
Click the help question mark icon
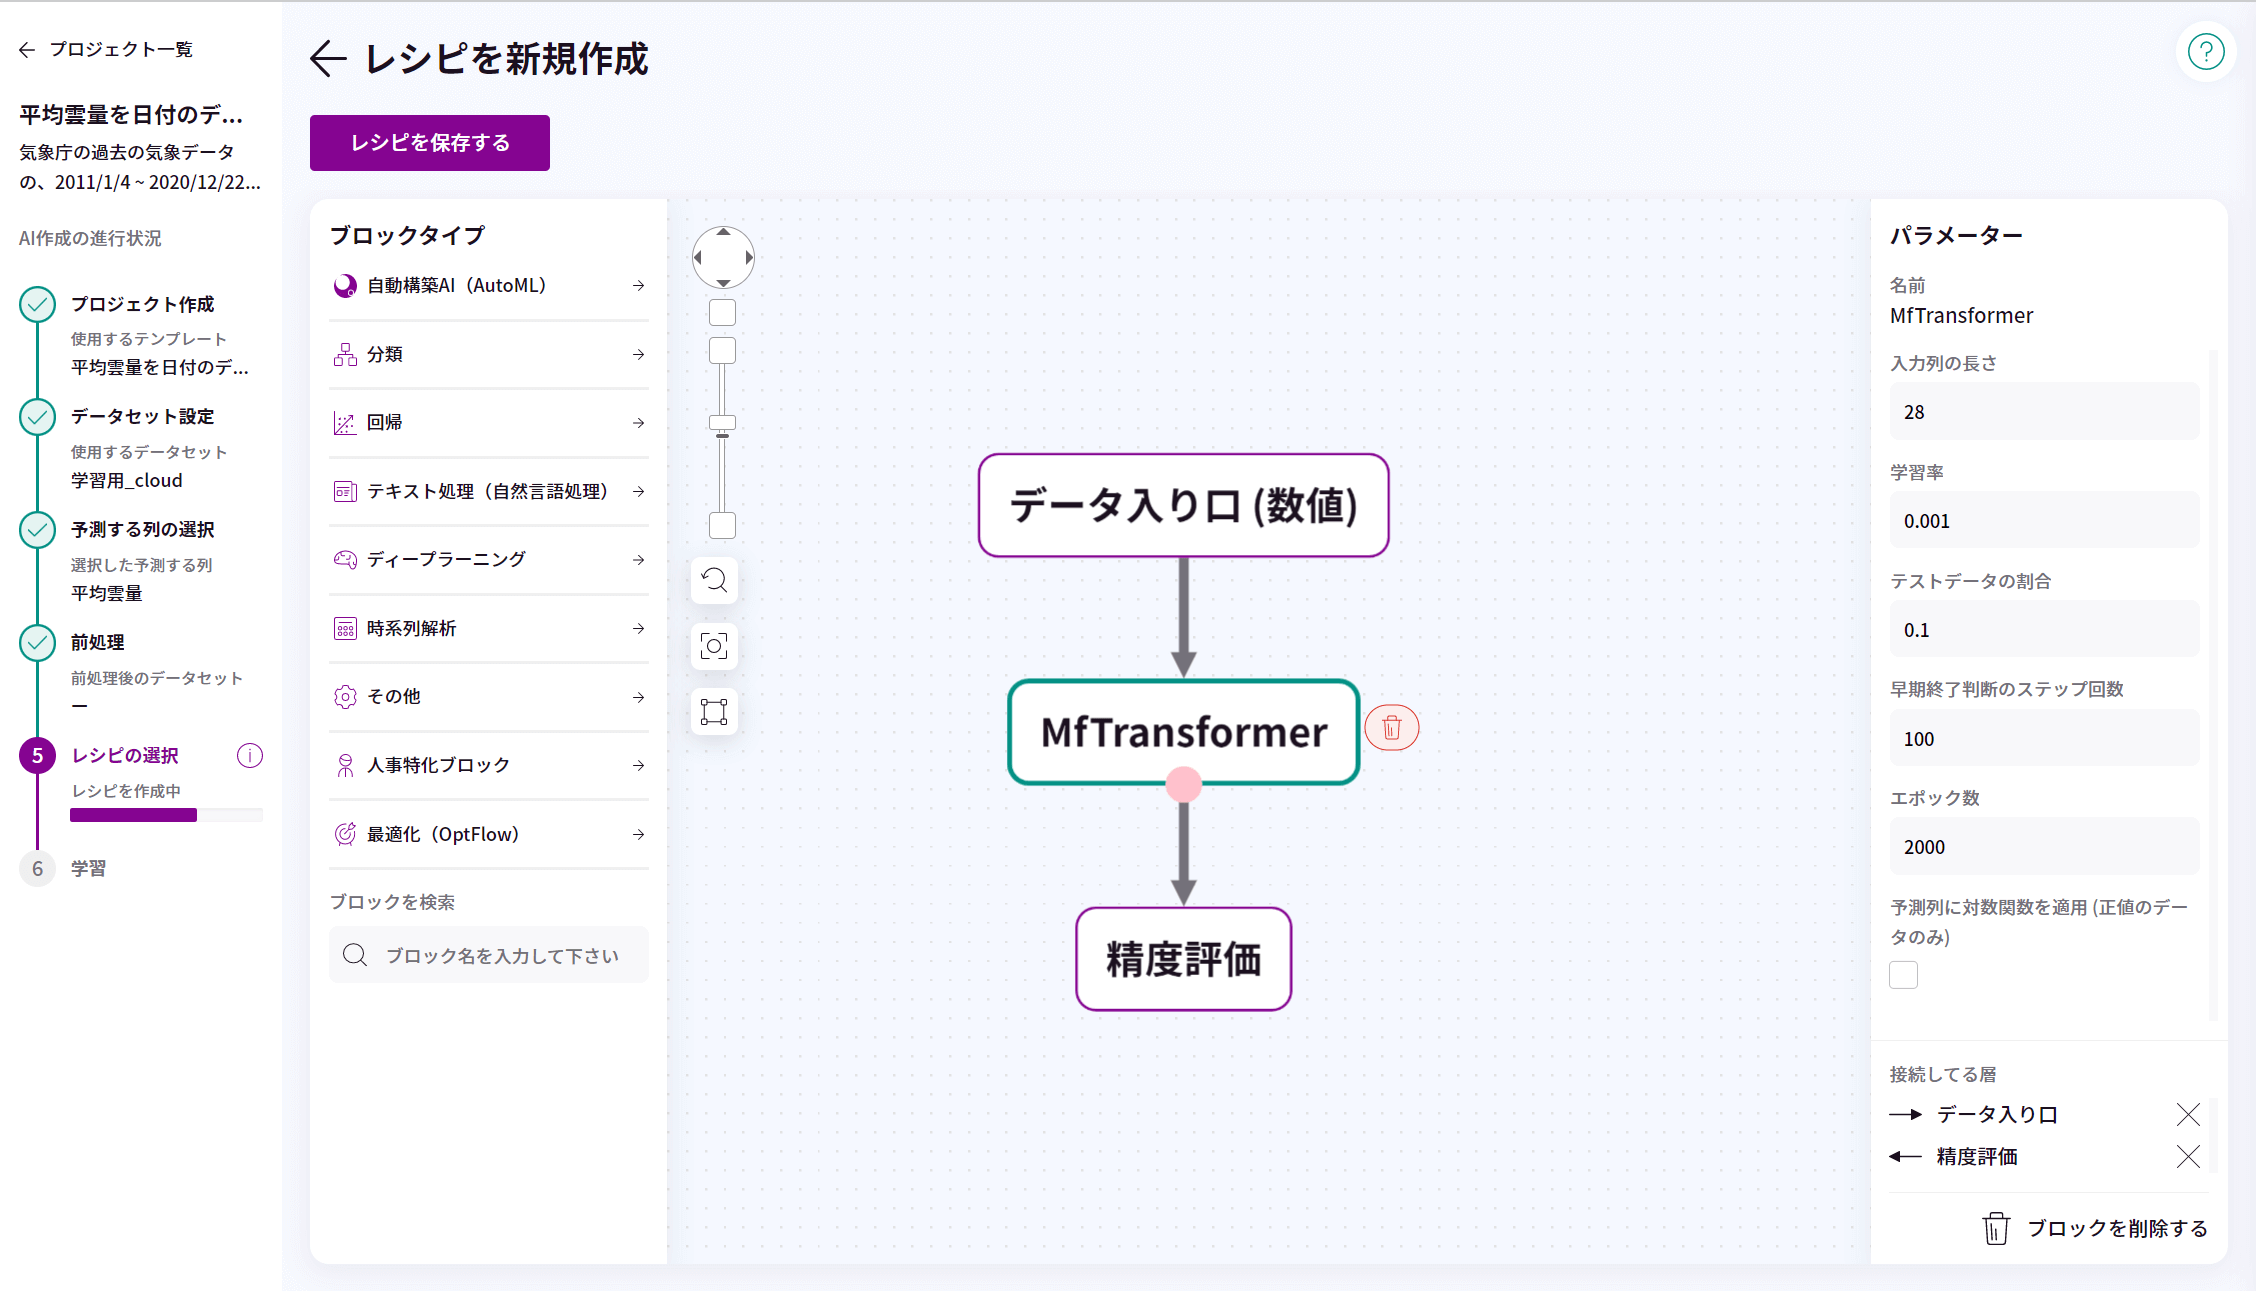pos(2205,52)
